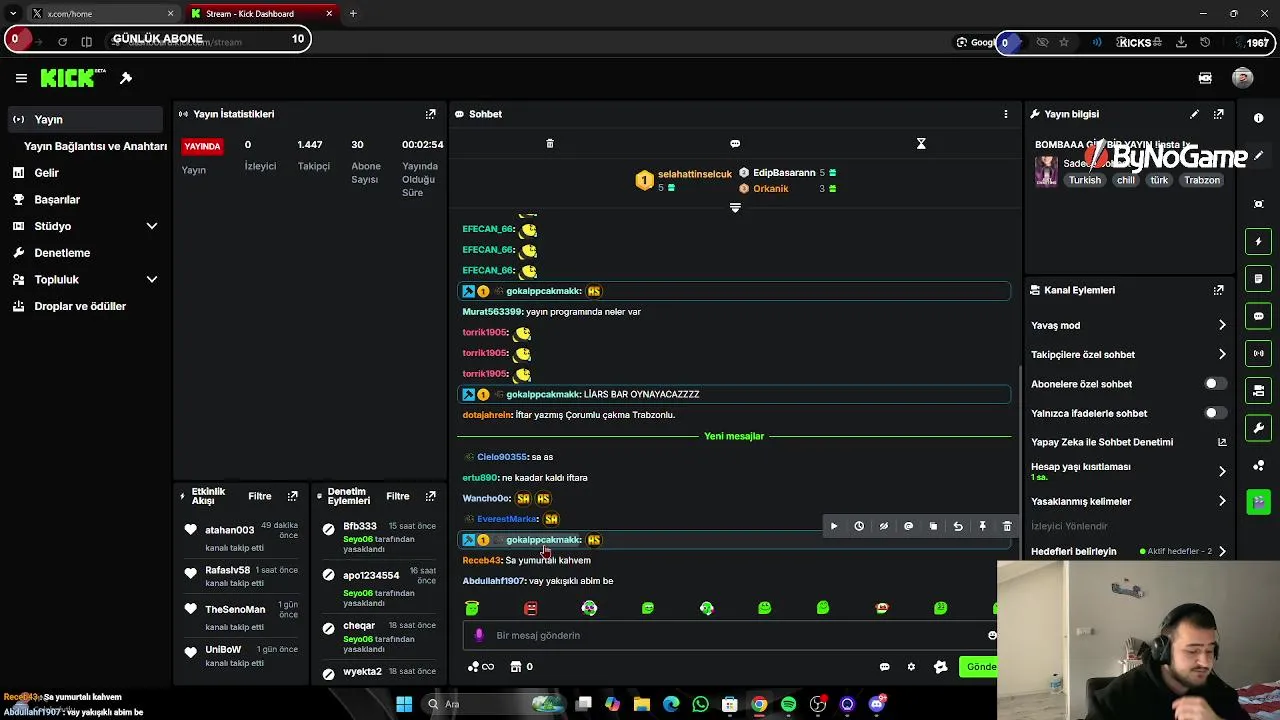This screenshot has height=720, width=1280.
Task: Open the Sohbet panel three-dot menu
Action: [1006, 114]
